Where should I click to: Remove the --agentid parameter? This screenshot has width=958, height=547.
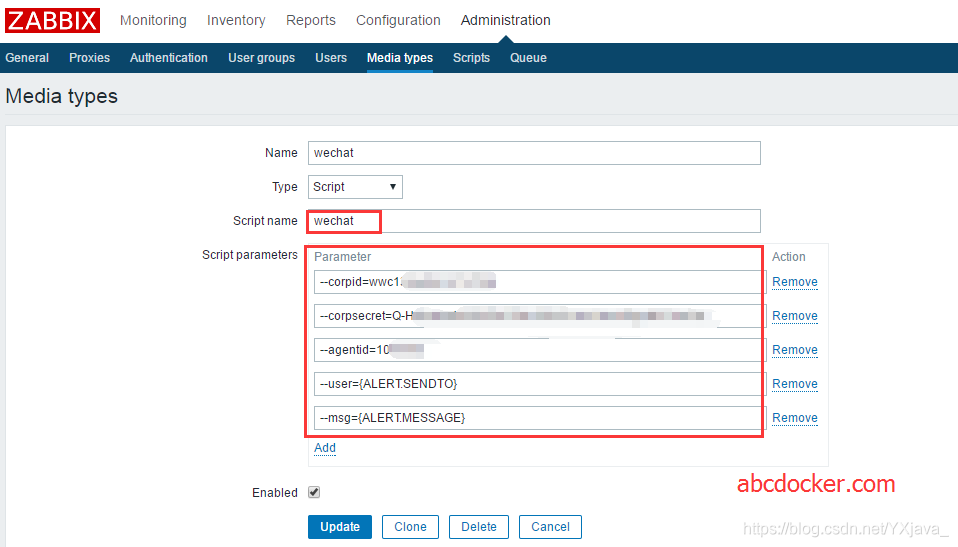tap(794, 350)
